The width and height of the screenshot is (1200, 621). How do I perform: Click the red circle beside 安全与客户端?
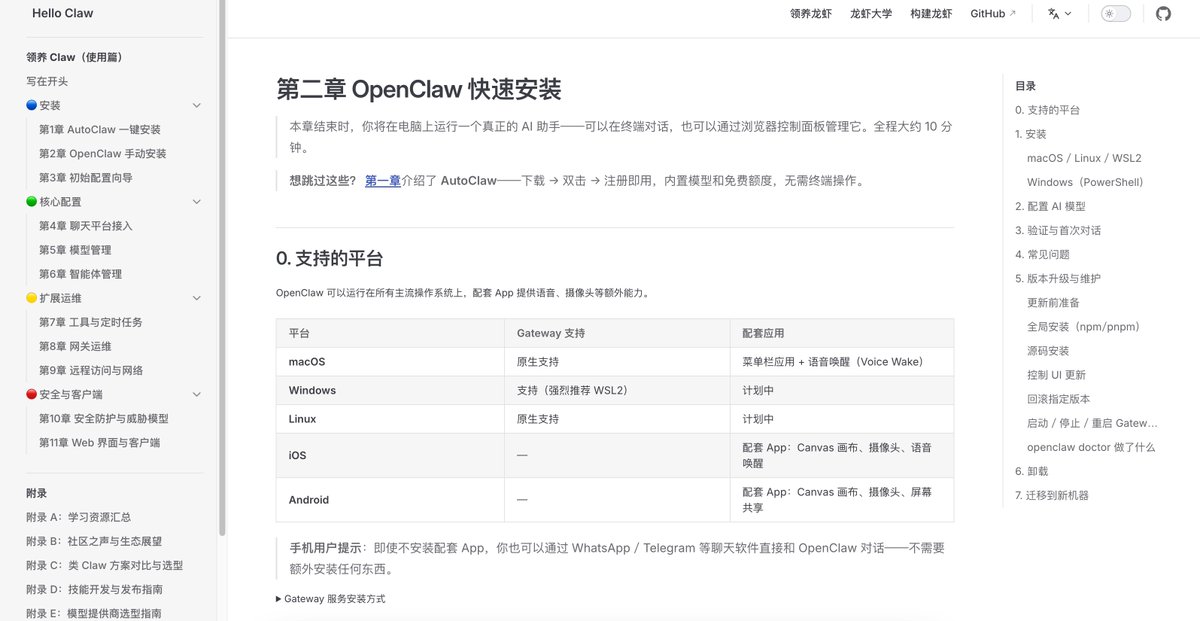(x=32, y=394)
